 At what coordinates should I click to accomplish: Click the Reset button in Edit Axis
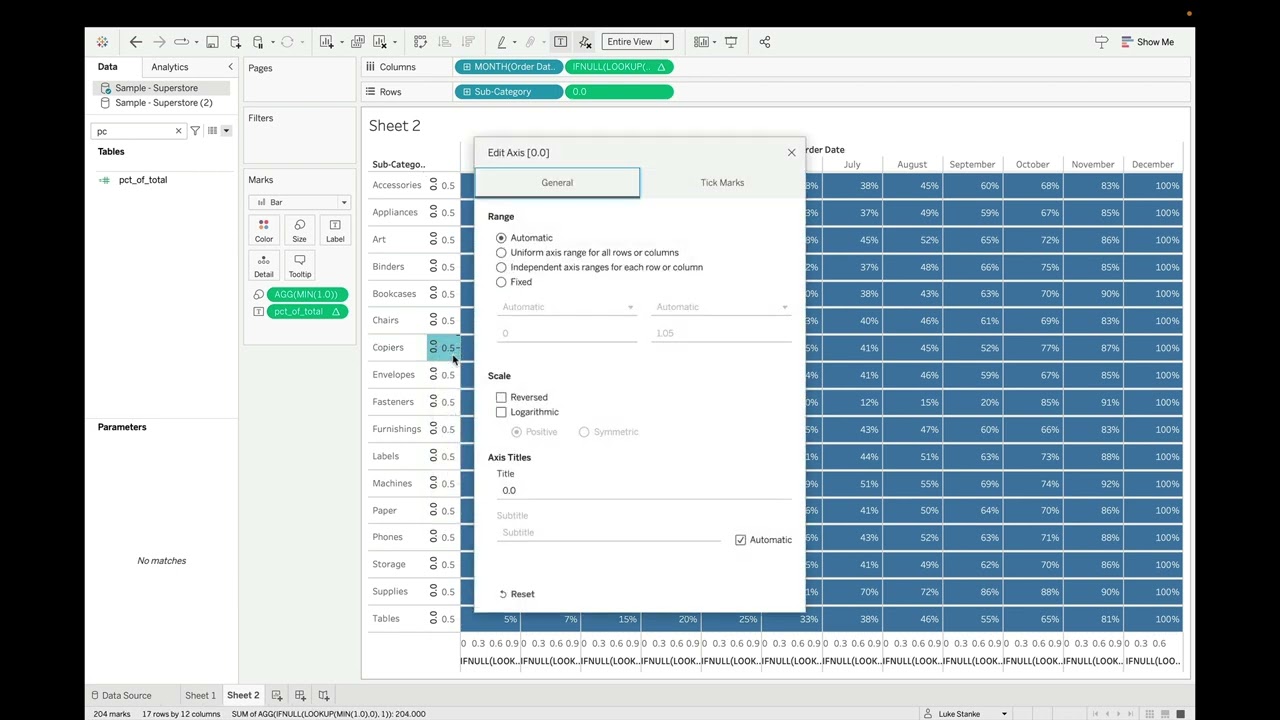tap(517, 594)
